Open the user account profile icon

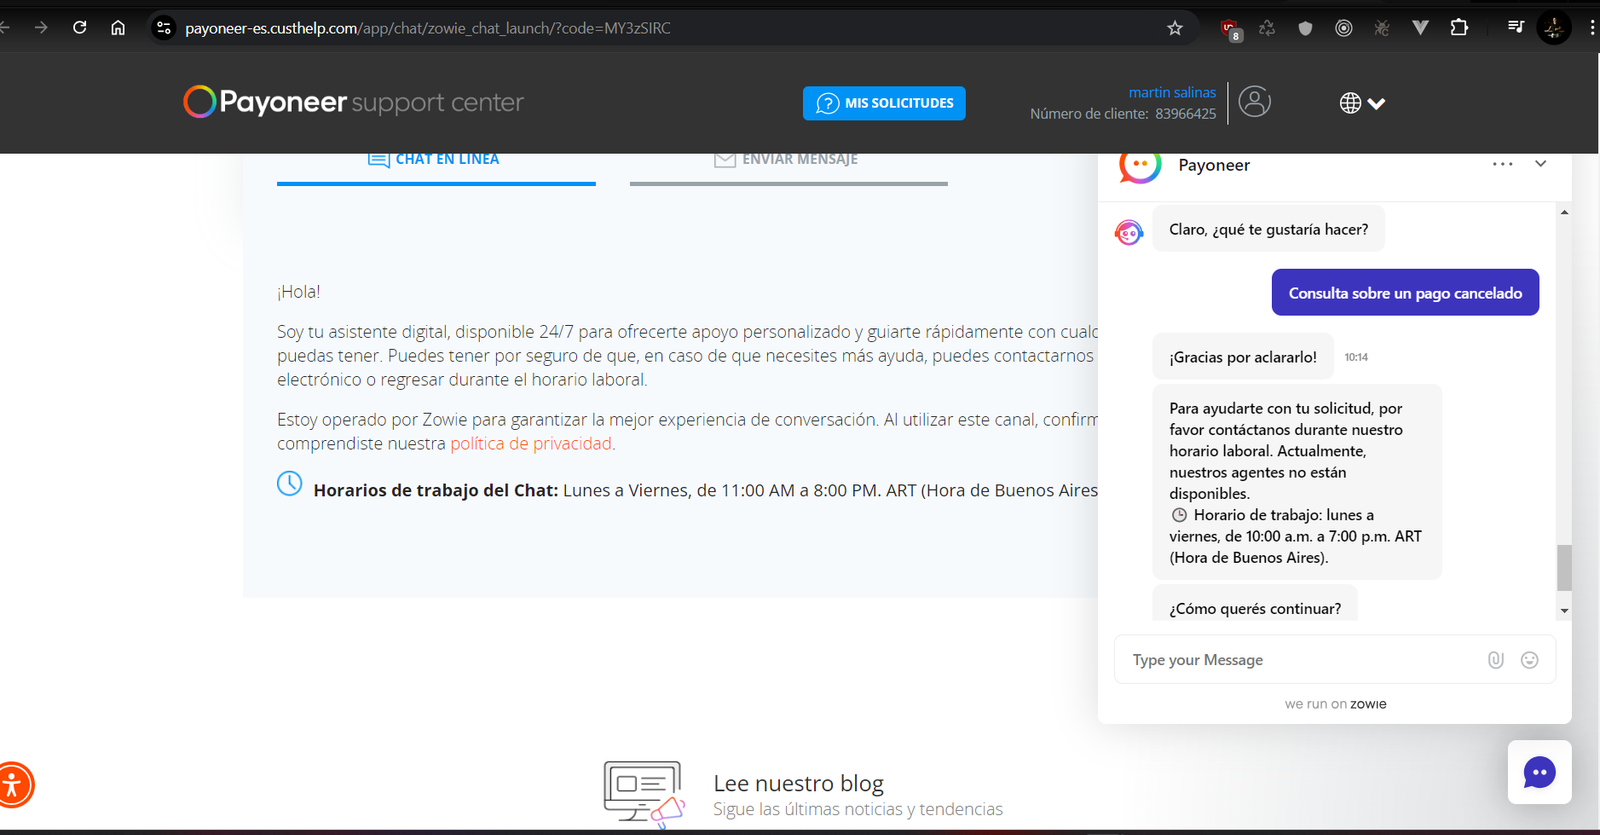tap(1255, 101)
